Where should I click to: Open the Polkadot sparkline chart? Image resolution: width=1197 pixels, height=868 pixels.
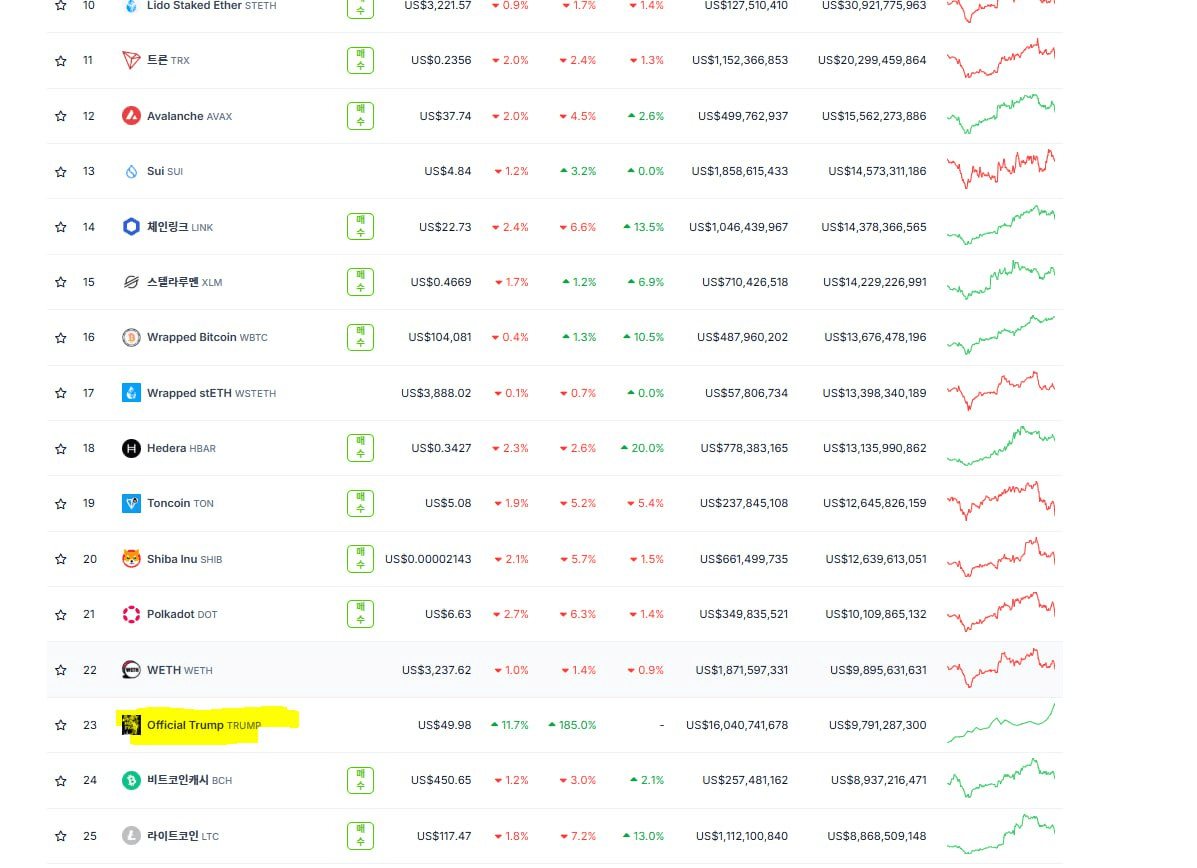(x=1001, y=612)
